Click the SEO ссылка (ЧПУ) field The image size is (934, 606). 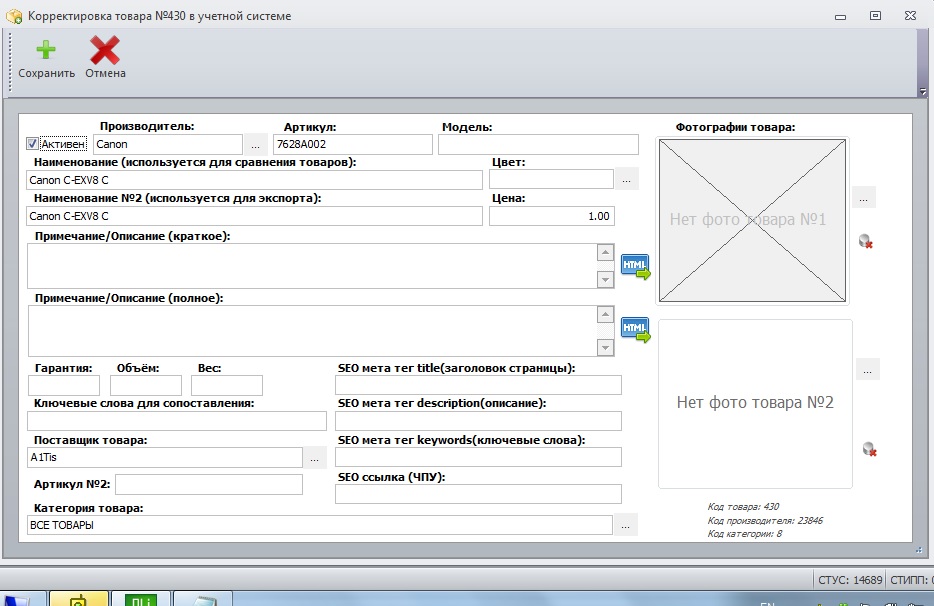coord(478,494)
